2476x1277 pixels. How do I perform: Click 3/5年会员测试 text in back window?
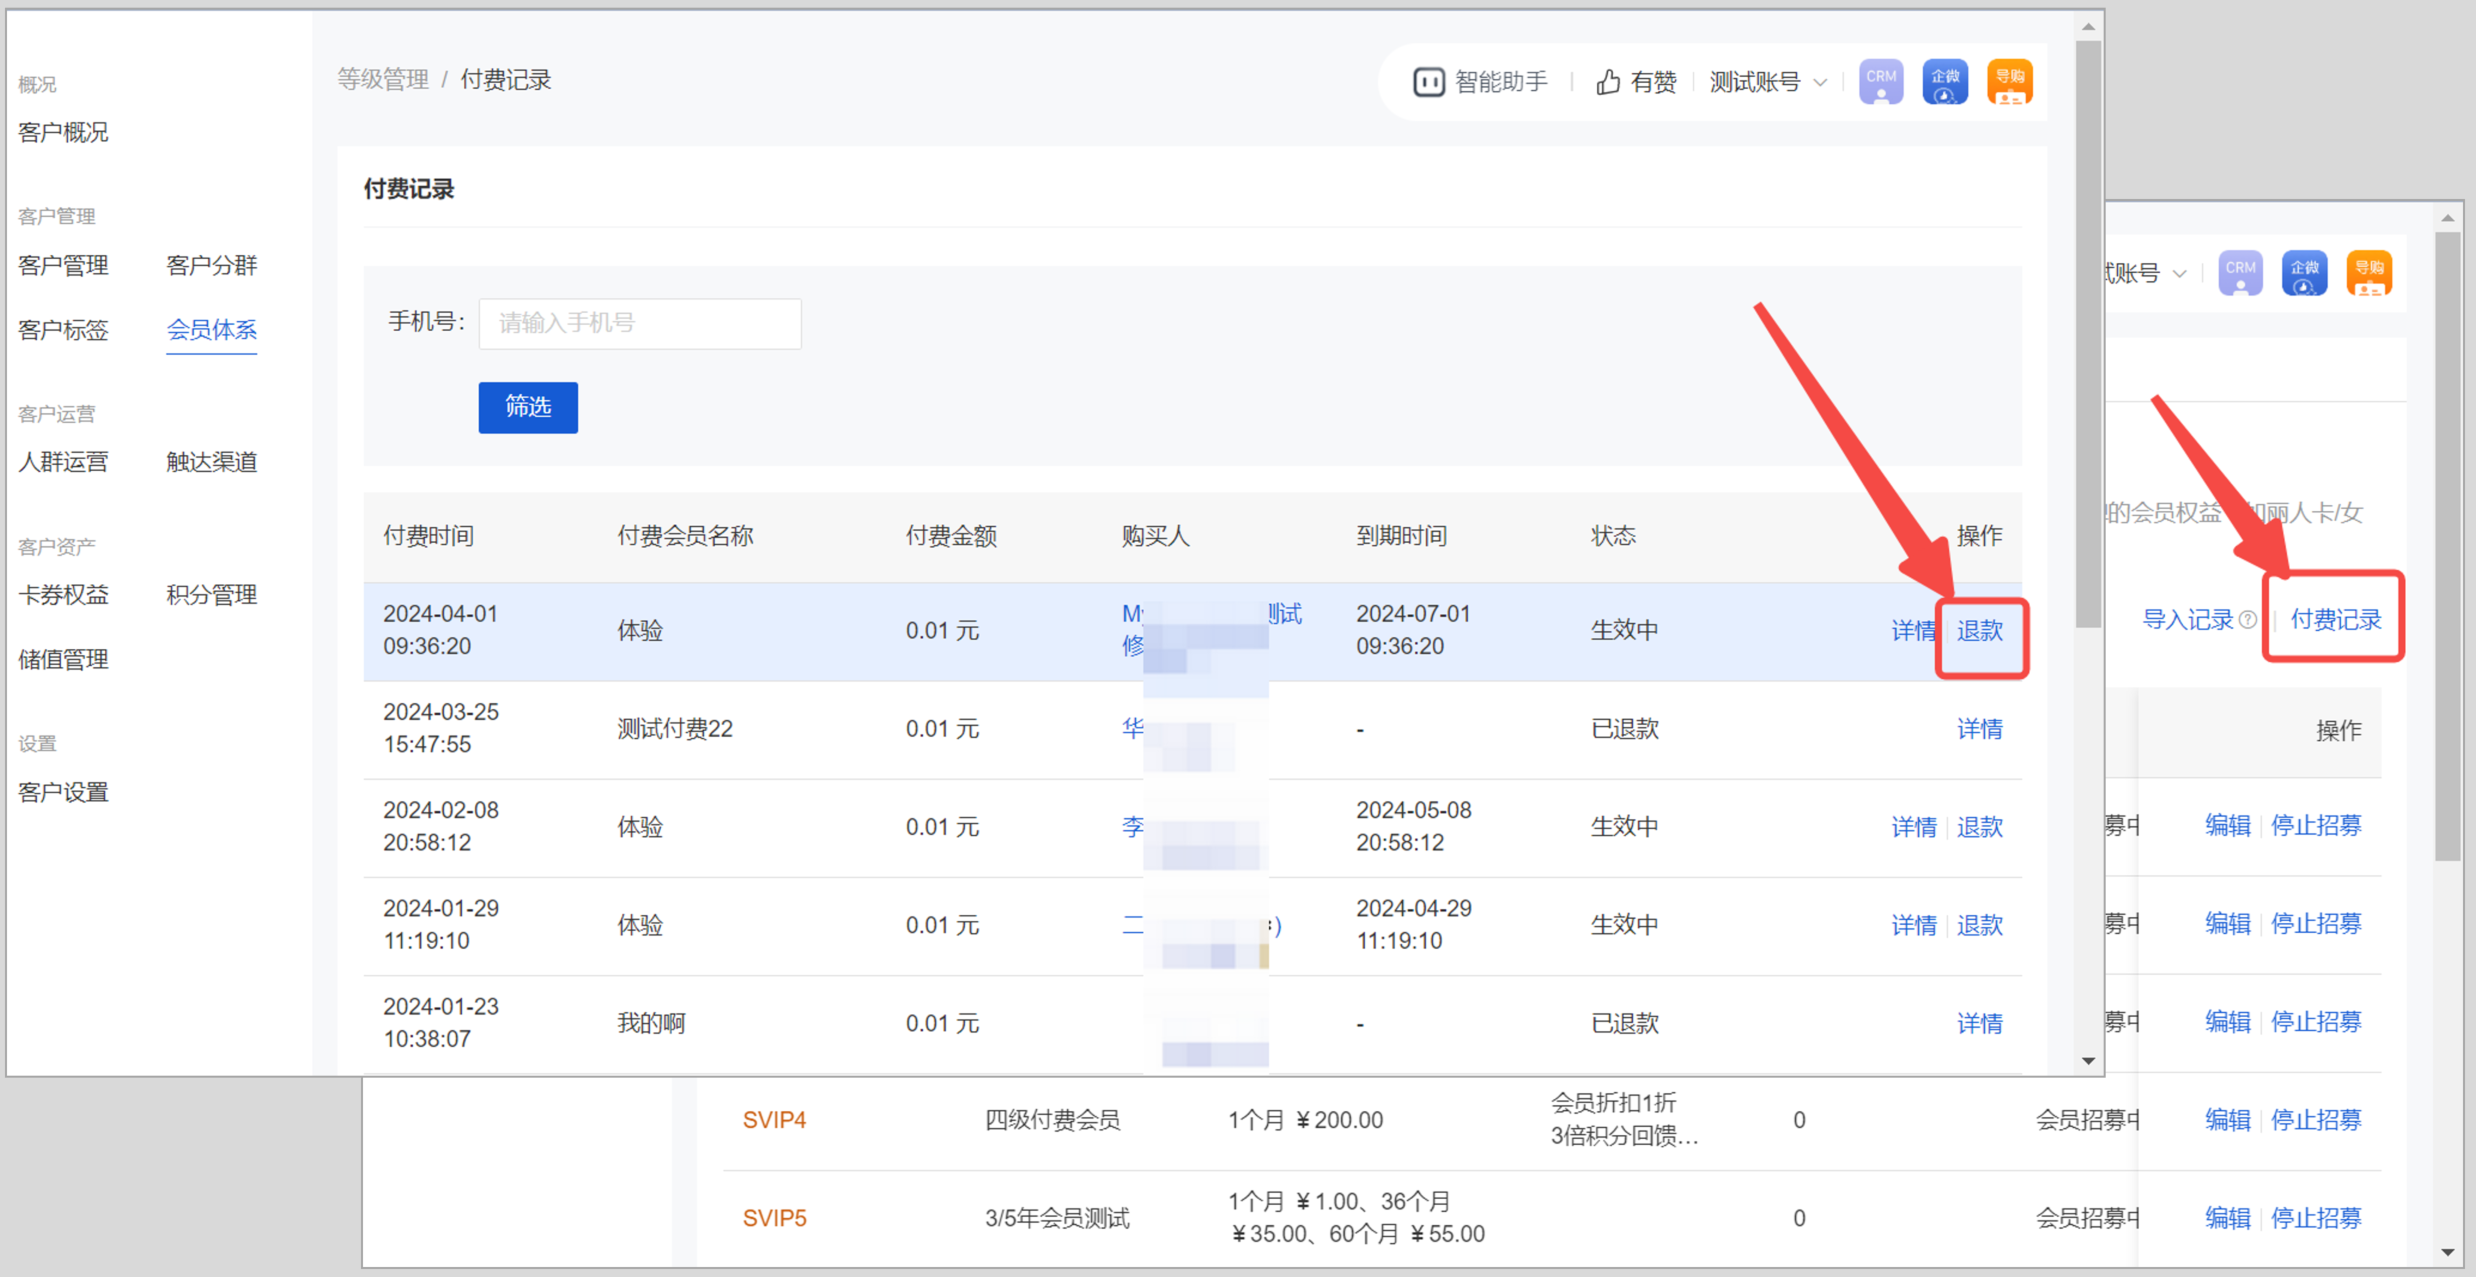pyautogui.click(x=1057, y=1218)
